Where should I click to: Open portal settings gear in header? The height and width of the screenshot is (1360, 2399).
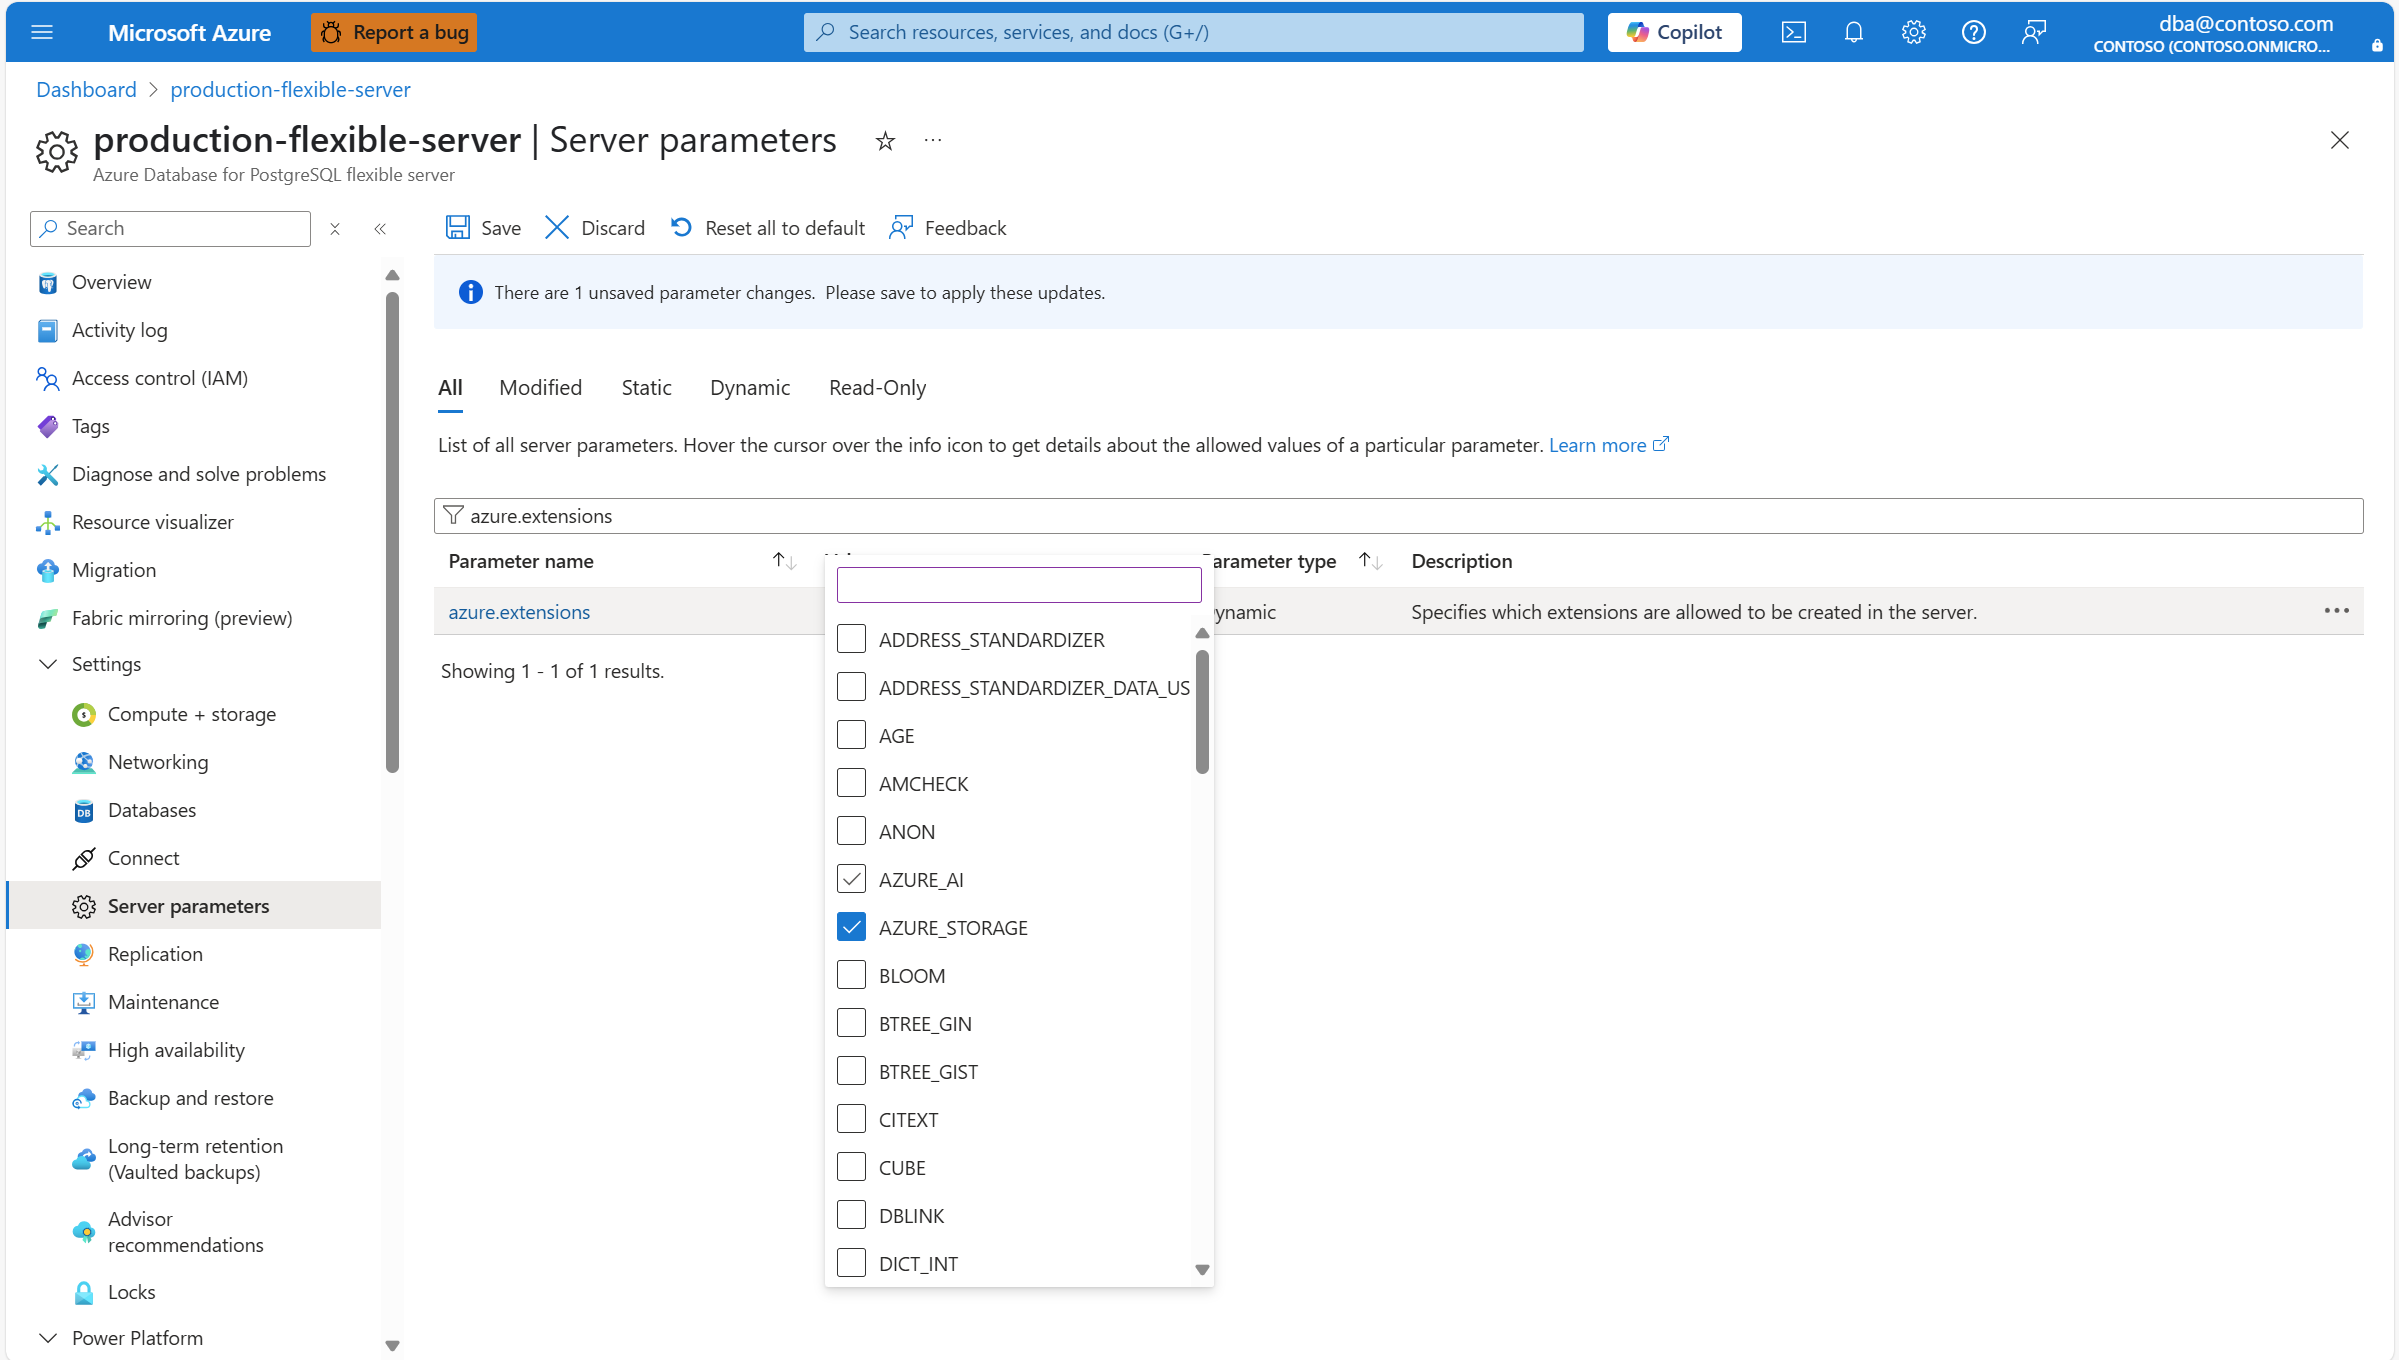[1914, 32]
